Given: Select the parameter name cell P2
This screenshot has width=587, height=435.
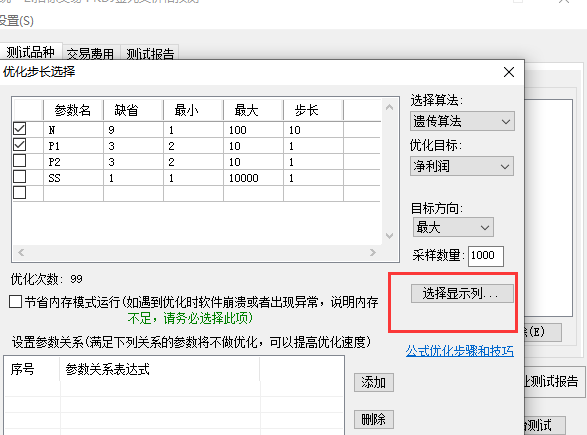Looking at the screenshot, I should coord(73,162).
